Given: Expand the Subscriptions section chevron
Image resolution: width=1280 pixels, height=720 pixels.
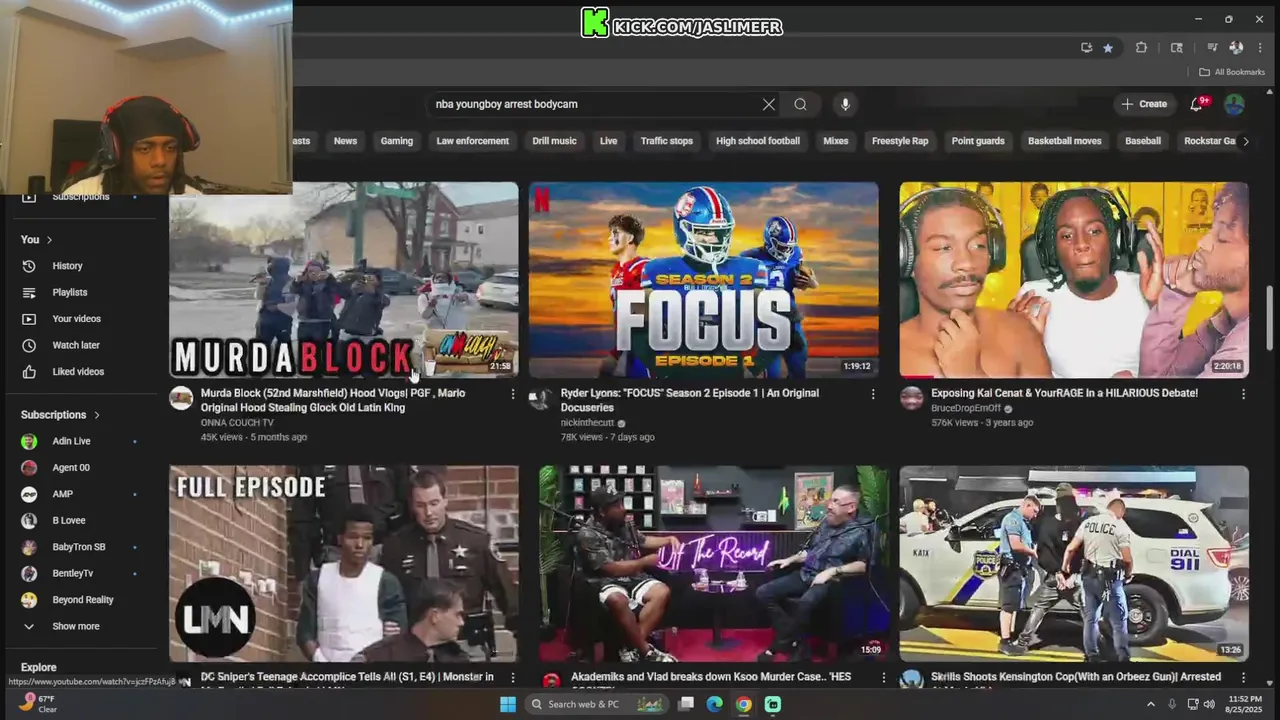Looking at the screenshot, I should pyautogui.click(x=97, y=415).
